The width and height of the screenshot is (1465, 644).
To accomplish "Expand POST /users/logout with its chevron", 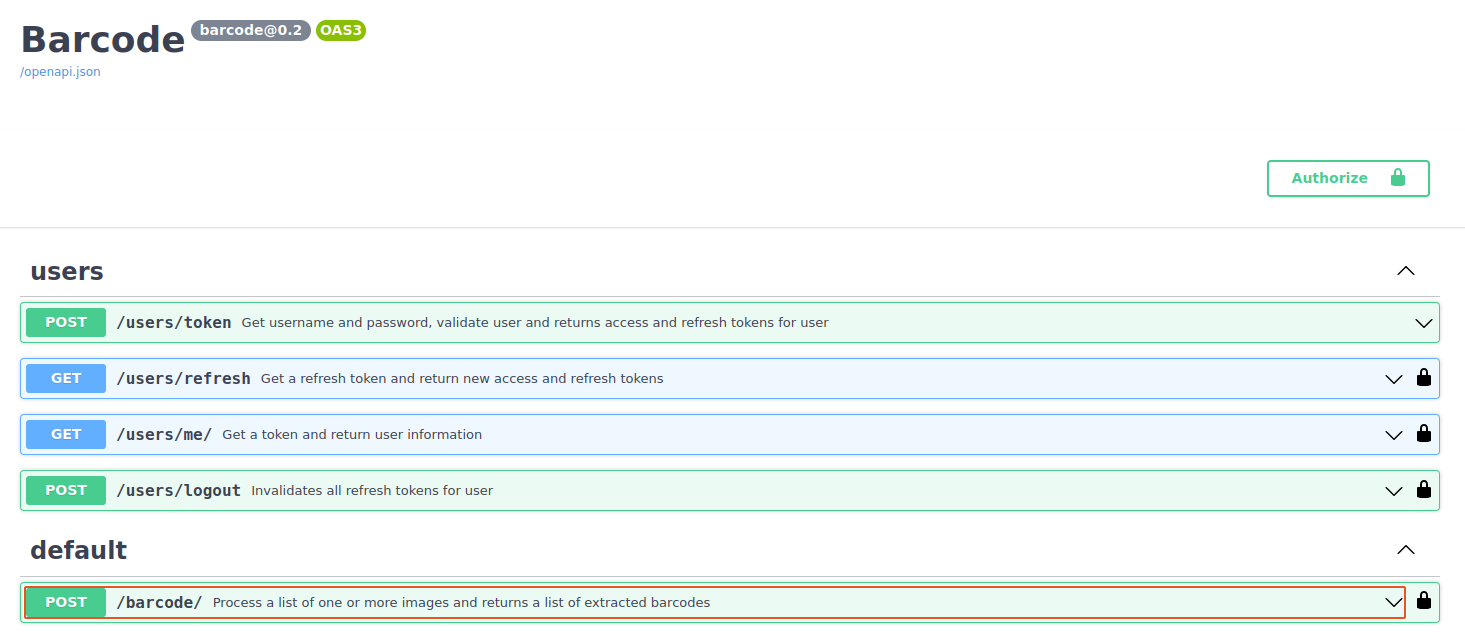I will coord(1394,491).
